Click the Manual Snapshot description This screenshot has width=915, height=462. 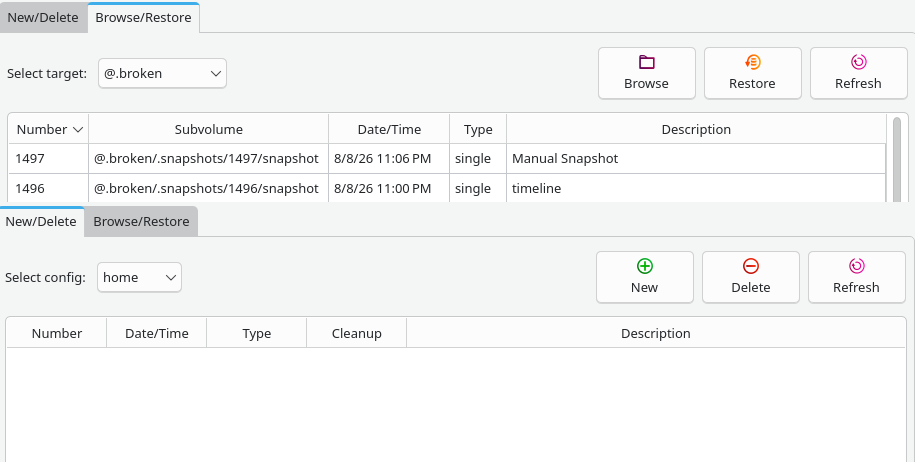(x=696, y=159)
